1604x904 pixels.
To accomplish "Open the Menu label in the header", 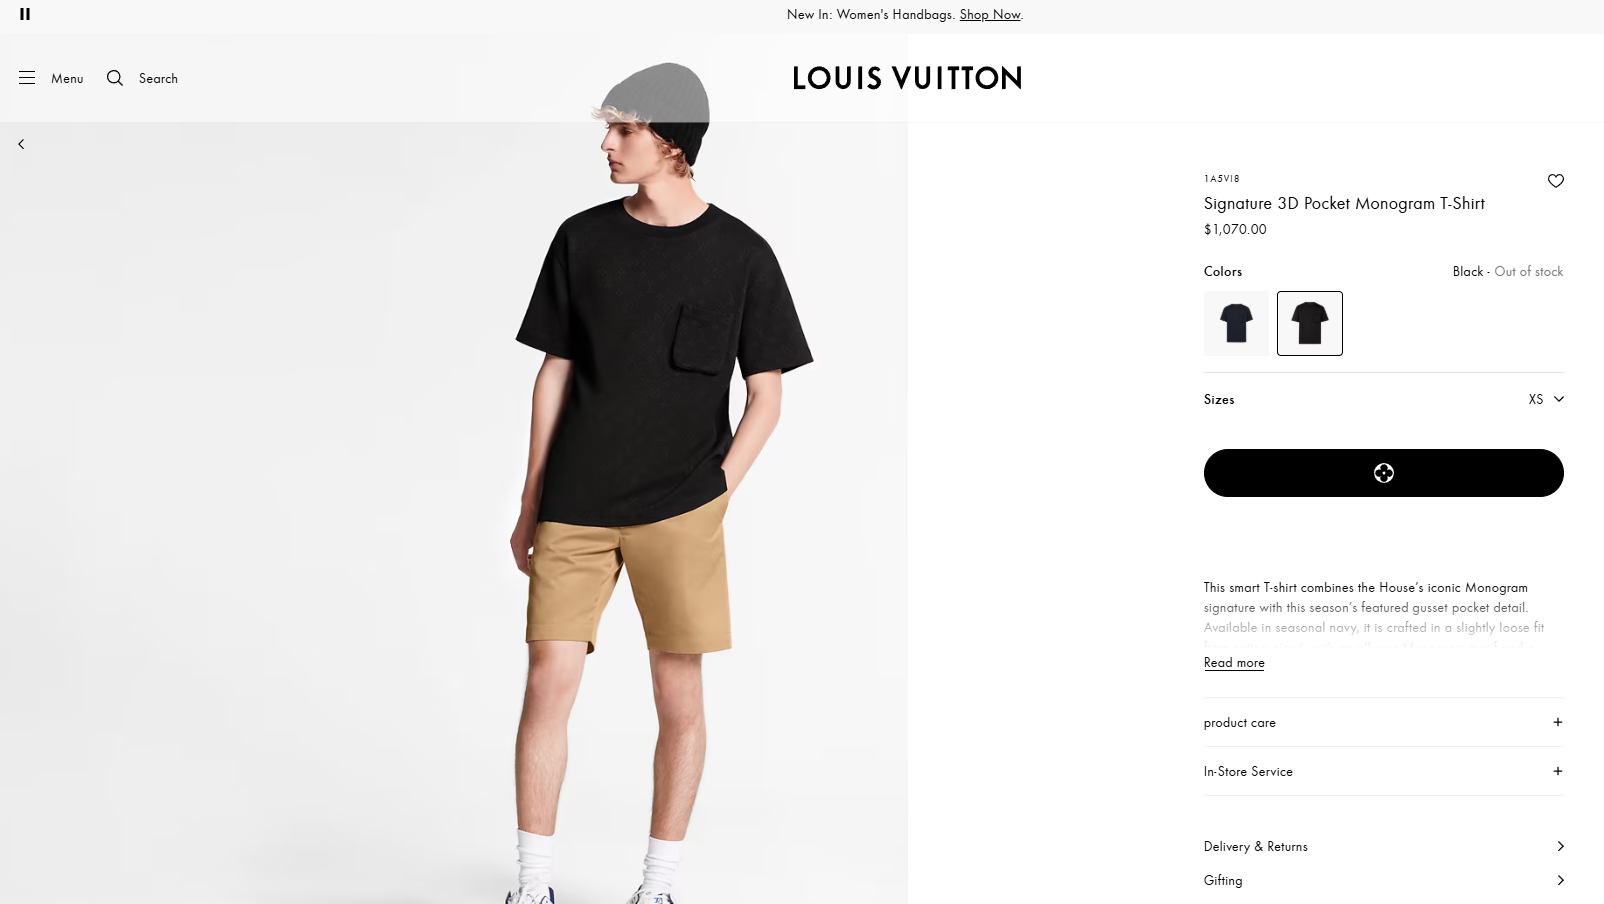I will tap(67, 78).
